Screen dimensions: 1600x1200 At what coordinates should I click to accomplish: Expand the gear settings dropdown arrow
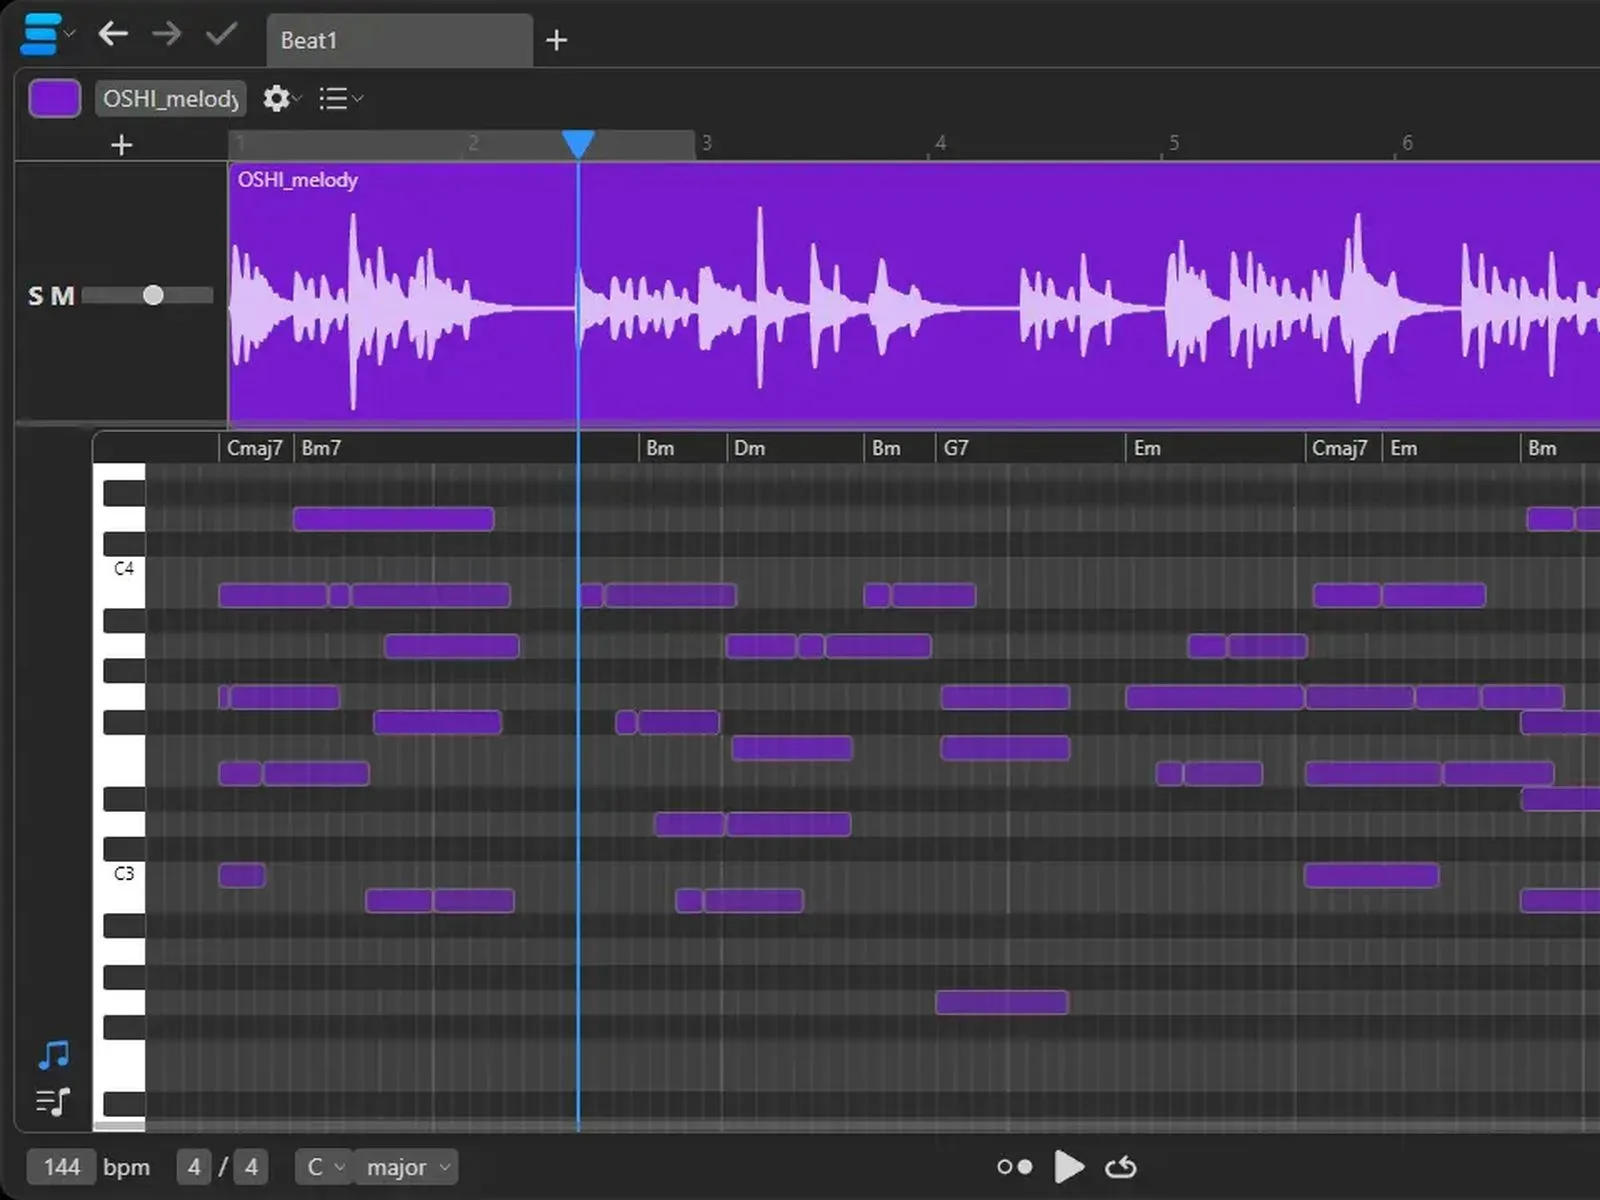coord(297,98)
